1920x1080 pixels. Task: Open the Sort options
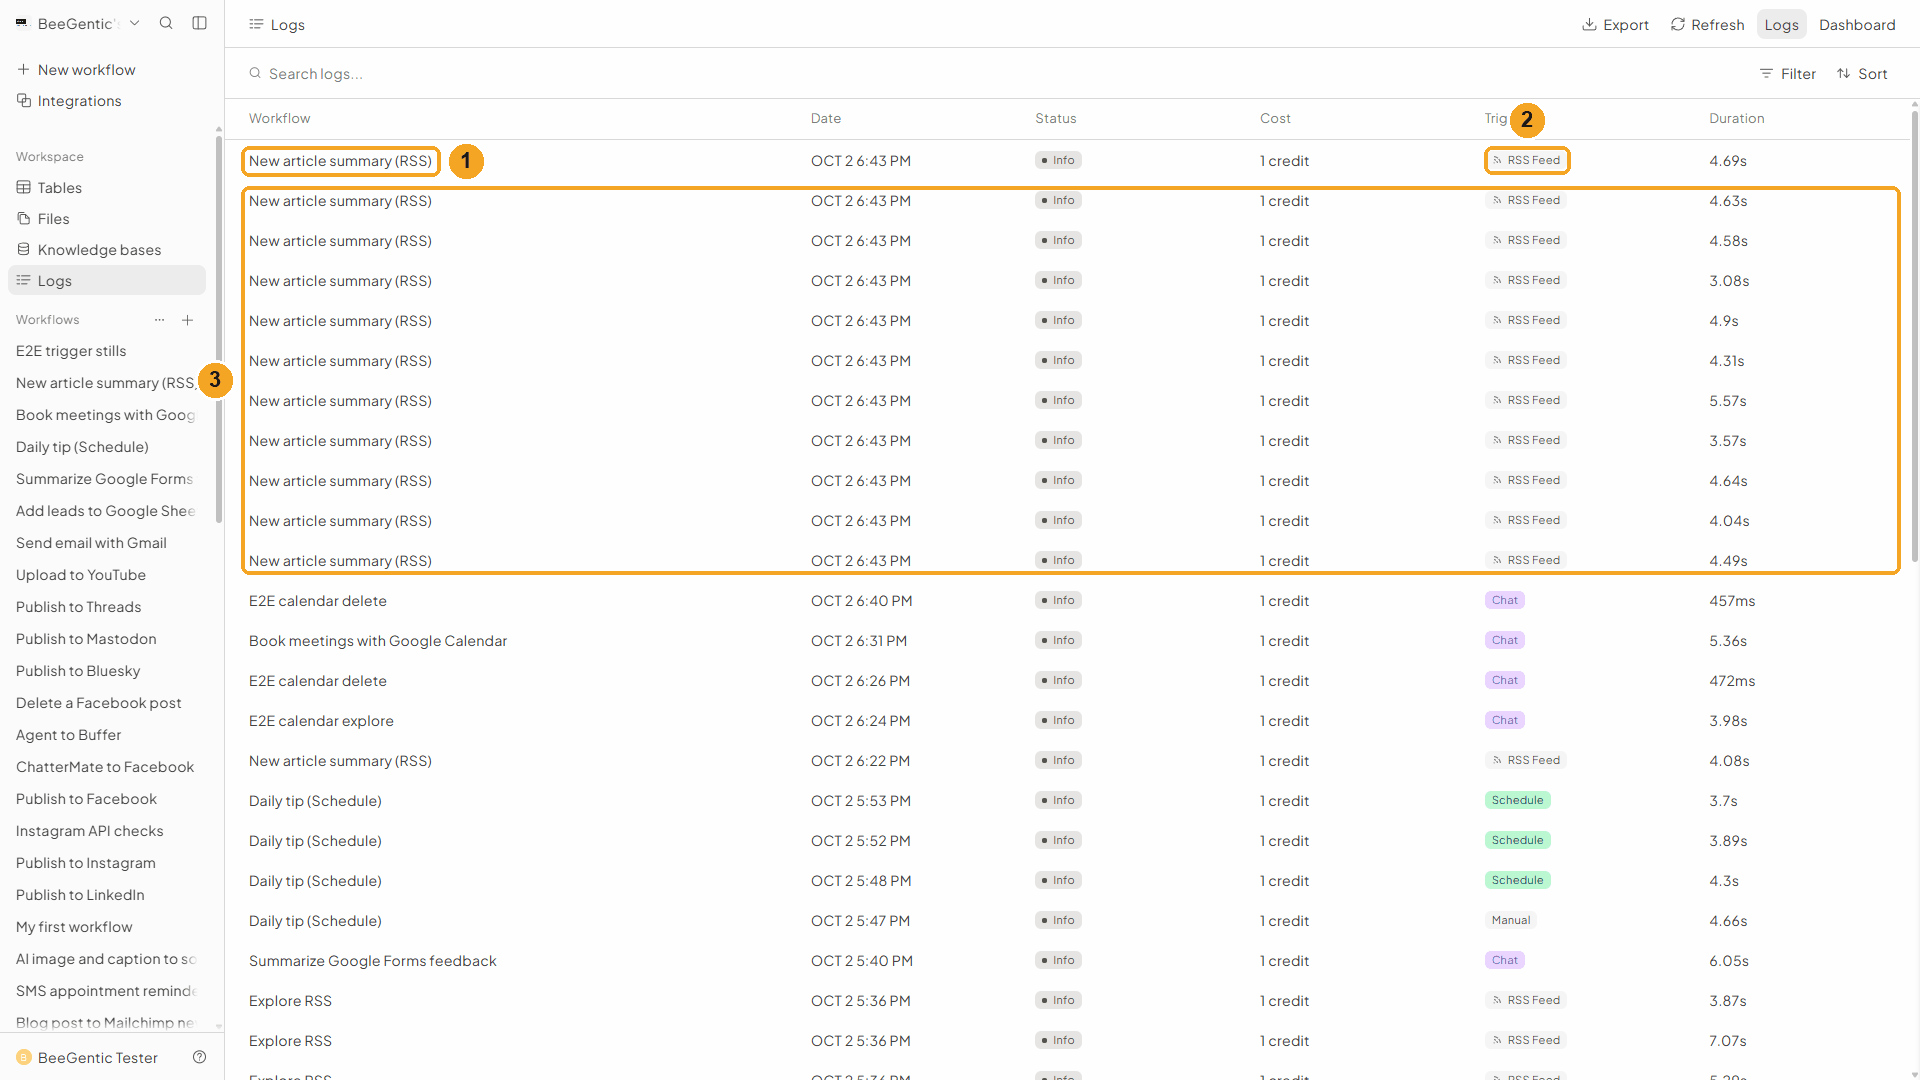tap(1862, 74)
